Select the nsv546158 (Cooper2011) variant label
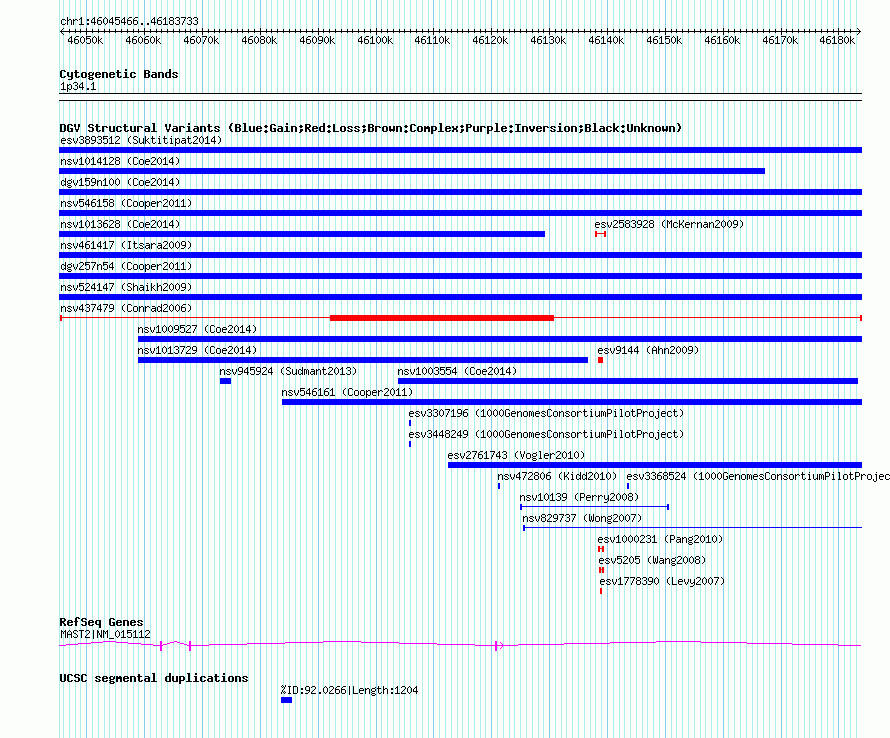The image size is (890, 738). click(x=126, y=203)
